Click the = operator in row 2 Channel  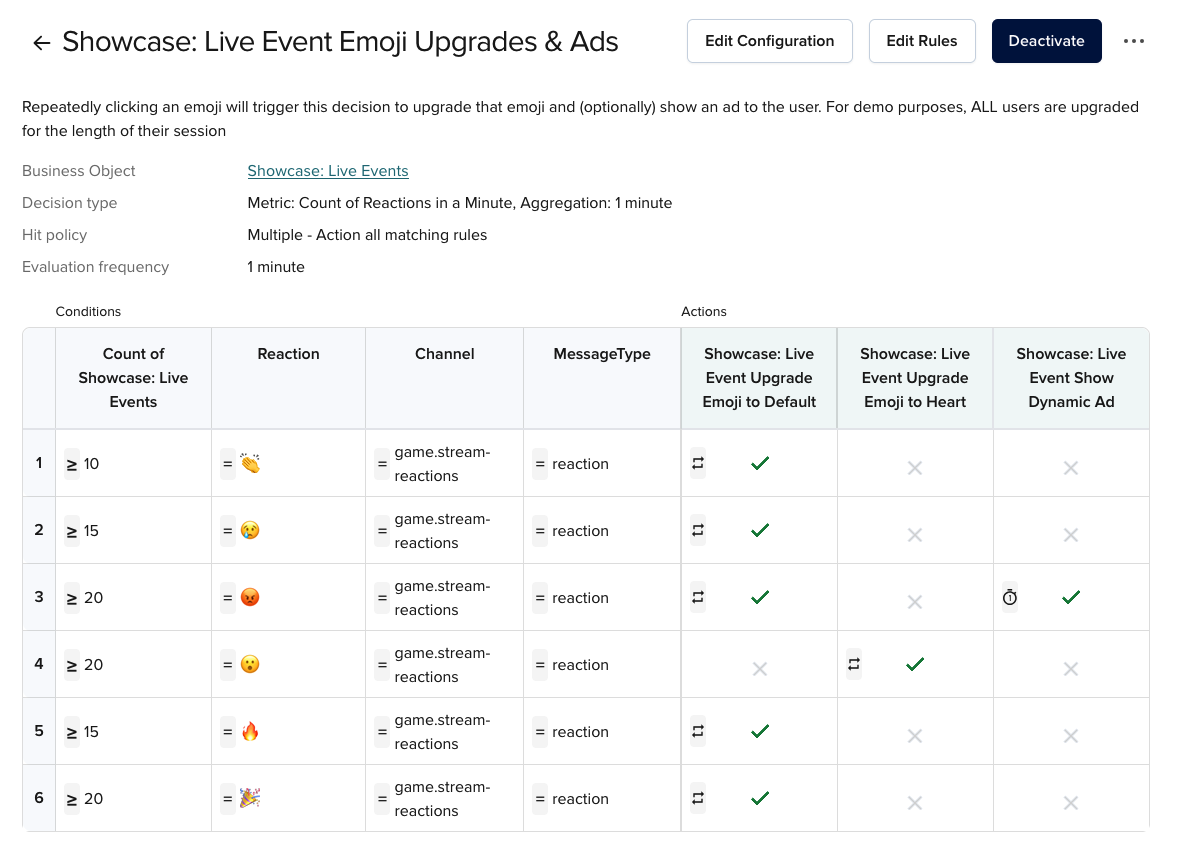click(x=382, y=531)
